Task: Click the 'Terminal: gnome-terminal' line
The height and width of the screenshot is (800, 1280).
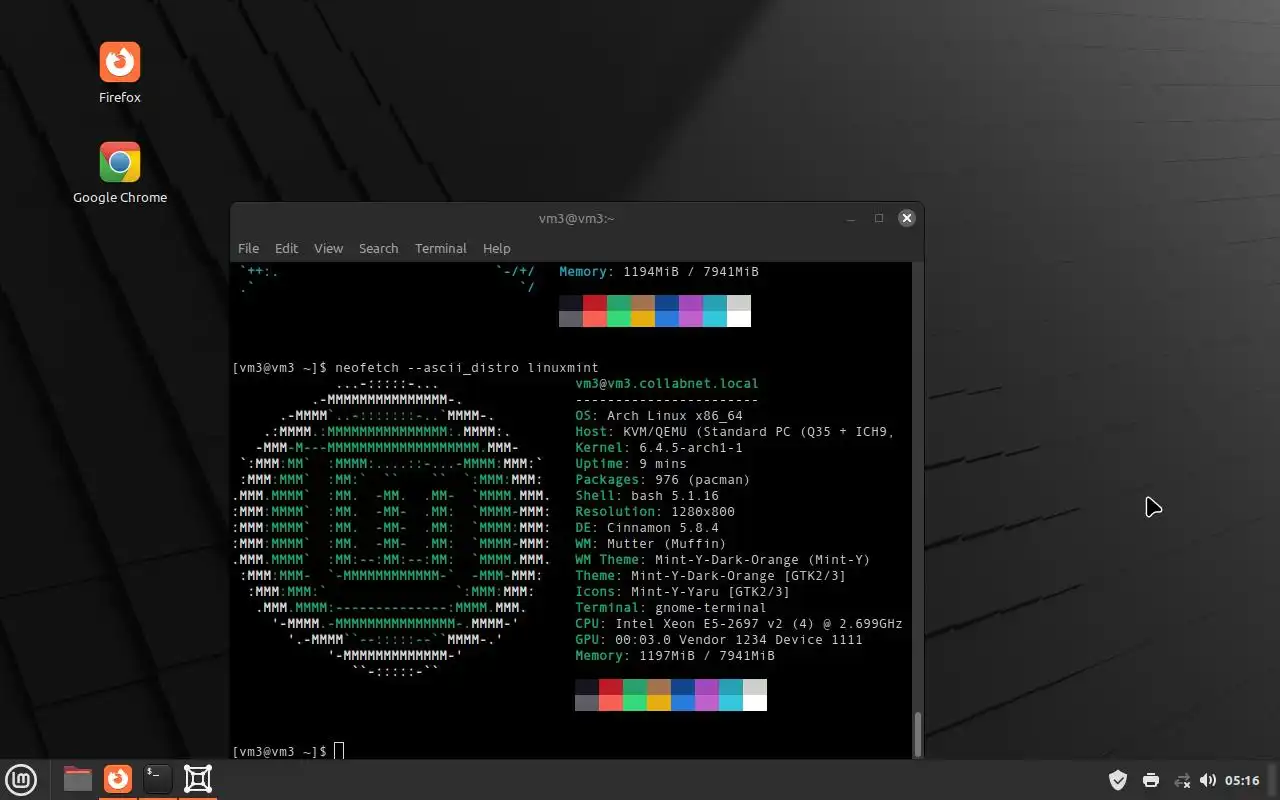Action: point(671,607)
